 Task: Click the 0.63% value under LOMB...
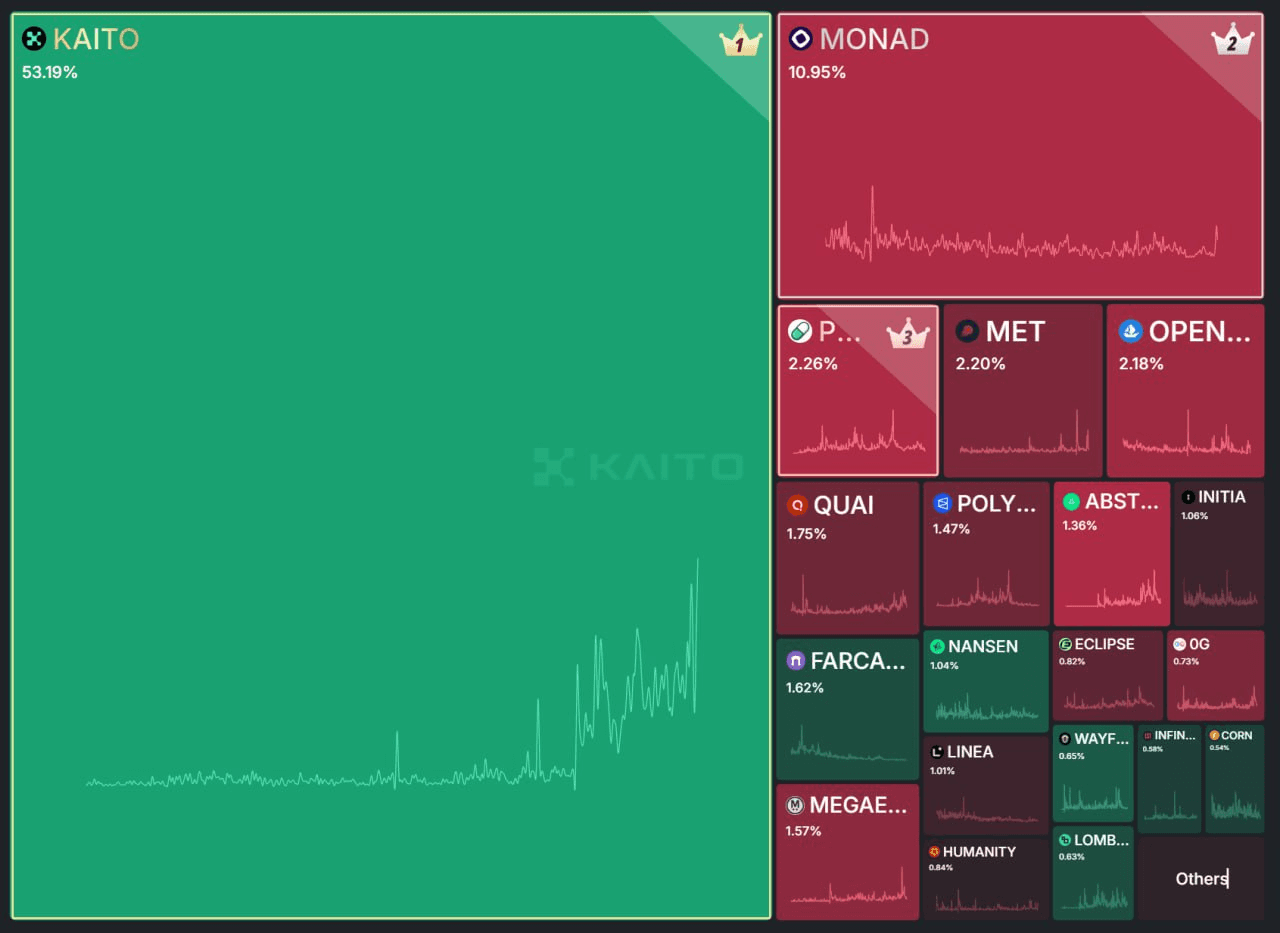(1071, 856)
